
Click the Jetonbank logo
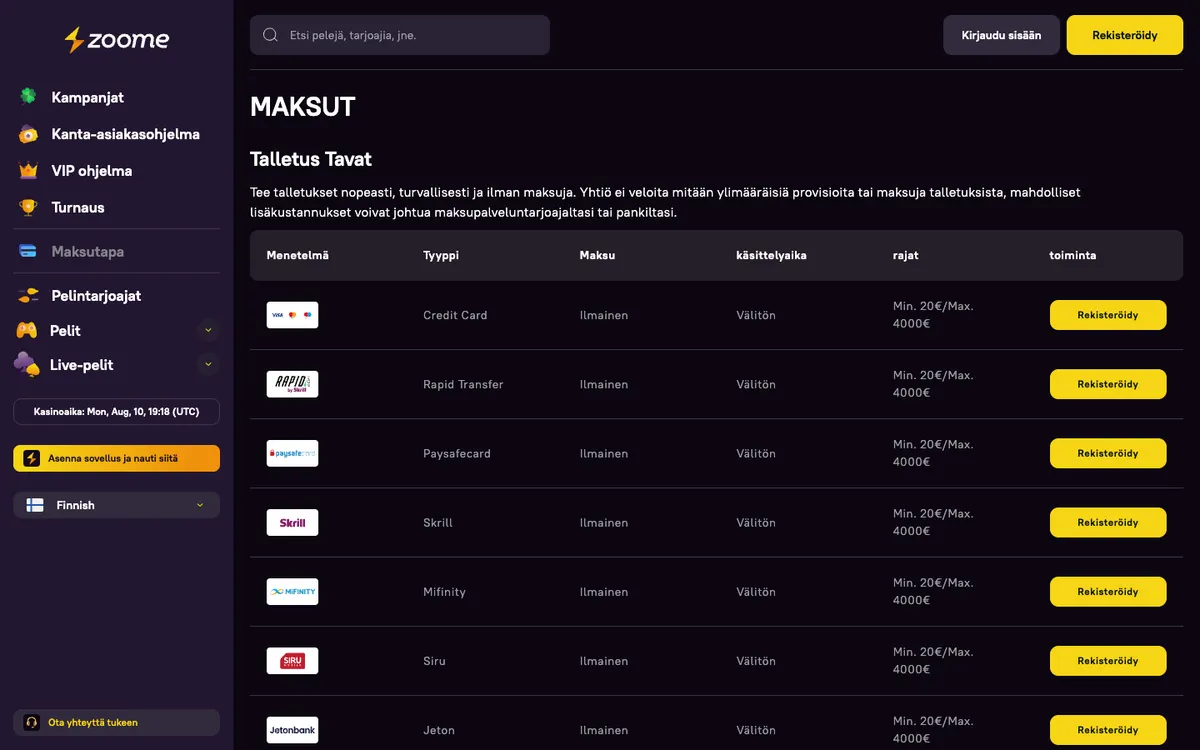[x=292, y=730]
